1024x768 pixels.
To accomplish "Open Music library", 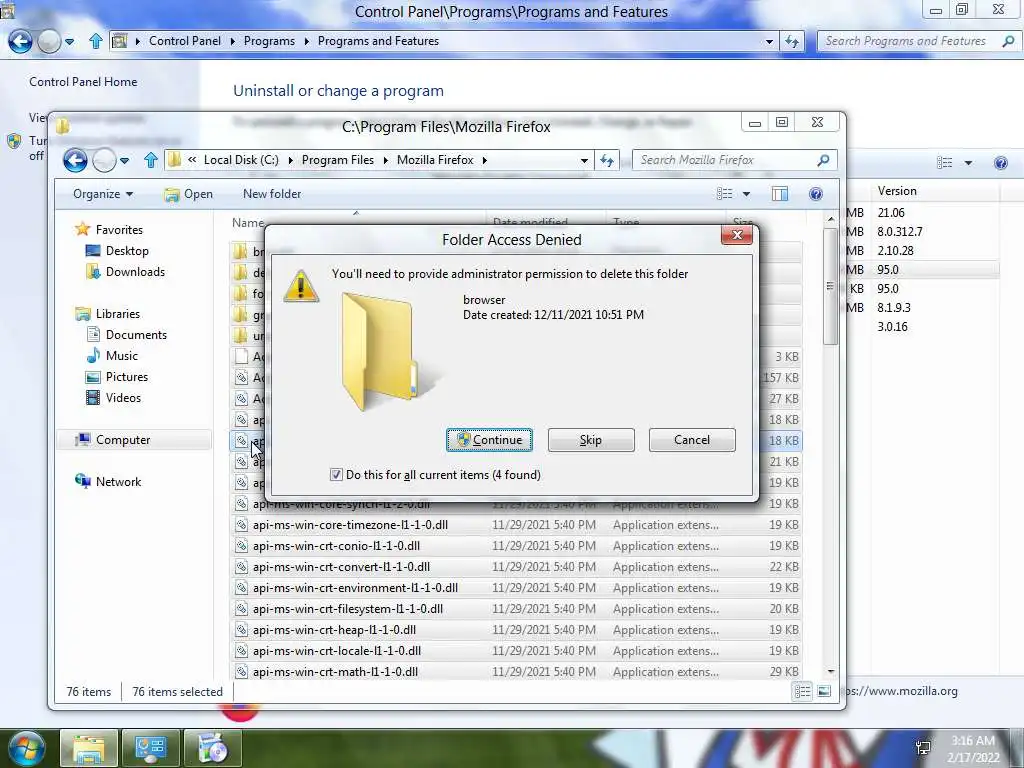I will click(121, 356).
